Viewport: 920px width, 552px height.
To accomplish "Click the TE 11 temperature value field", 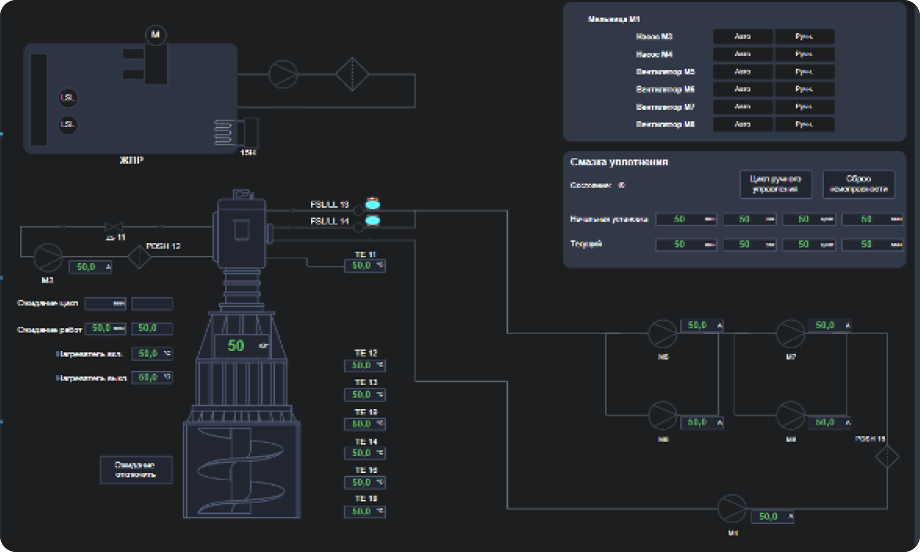I will click(x=365, y=266).
